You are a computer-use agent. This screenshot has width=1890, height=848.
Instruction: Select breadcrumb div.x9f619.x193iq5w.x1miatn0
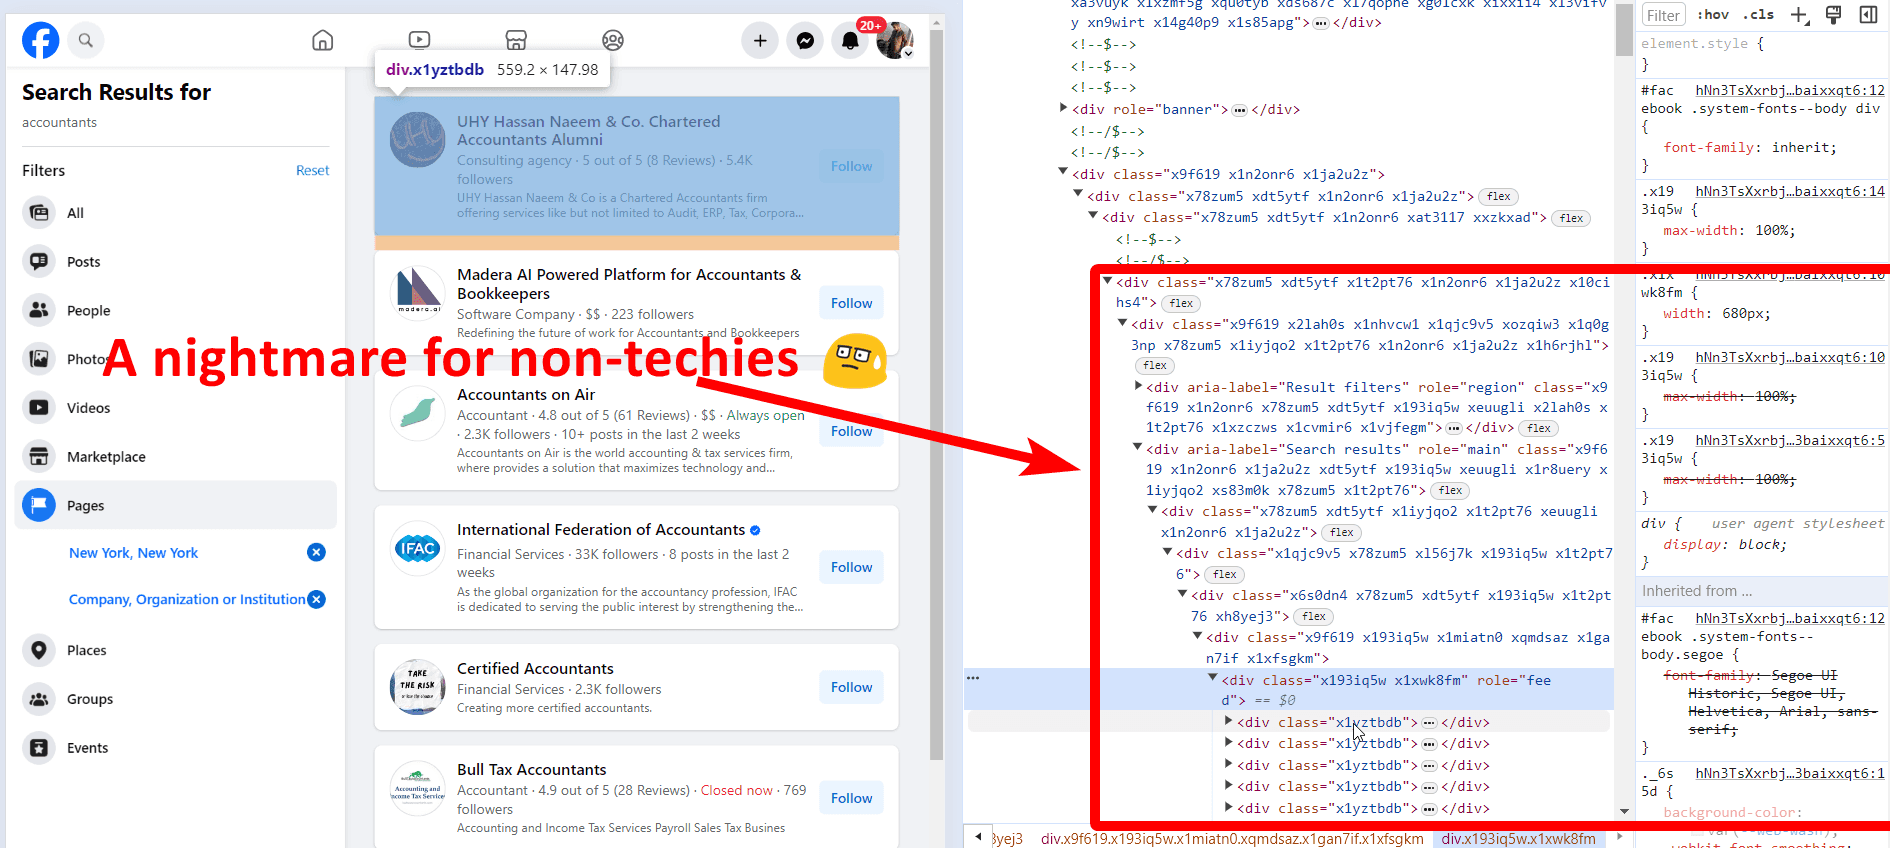1232,839
